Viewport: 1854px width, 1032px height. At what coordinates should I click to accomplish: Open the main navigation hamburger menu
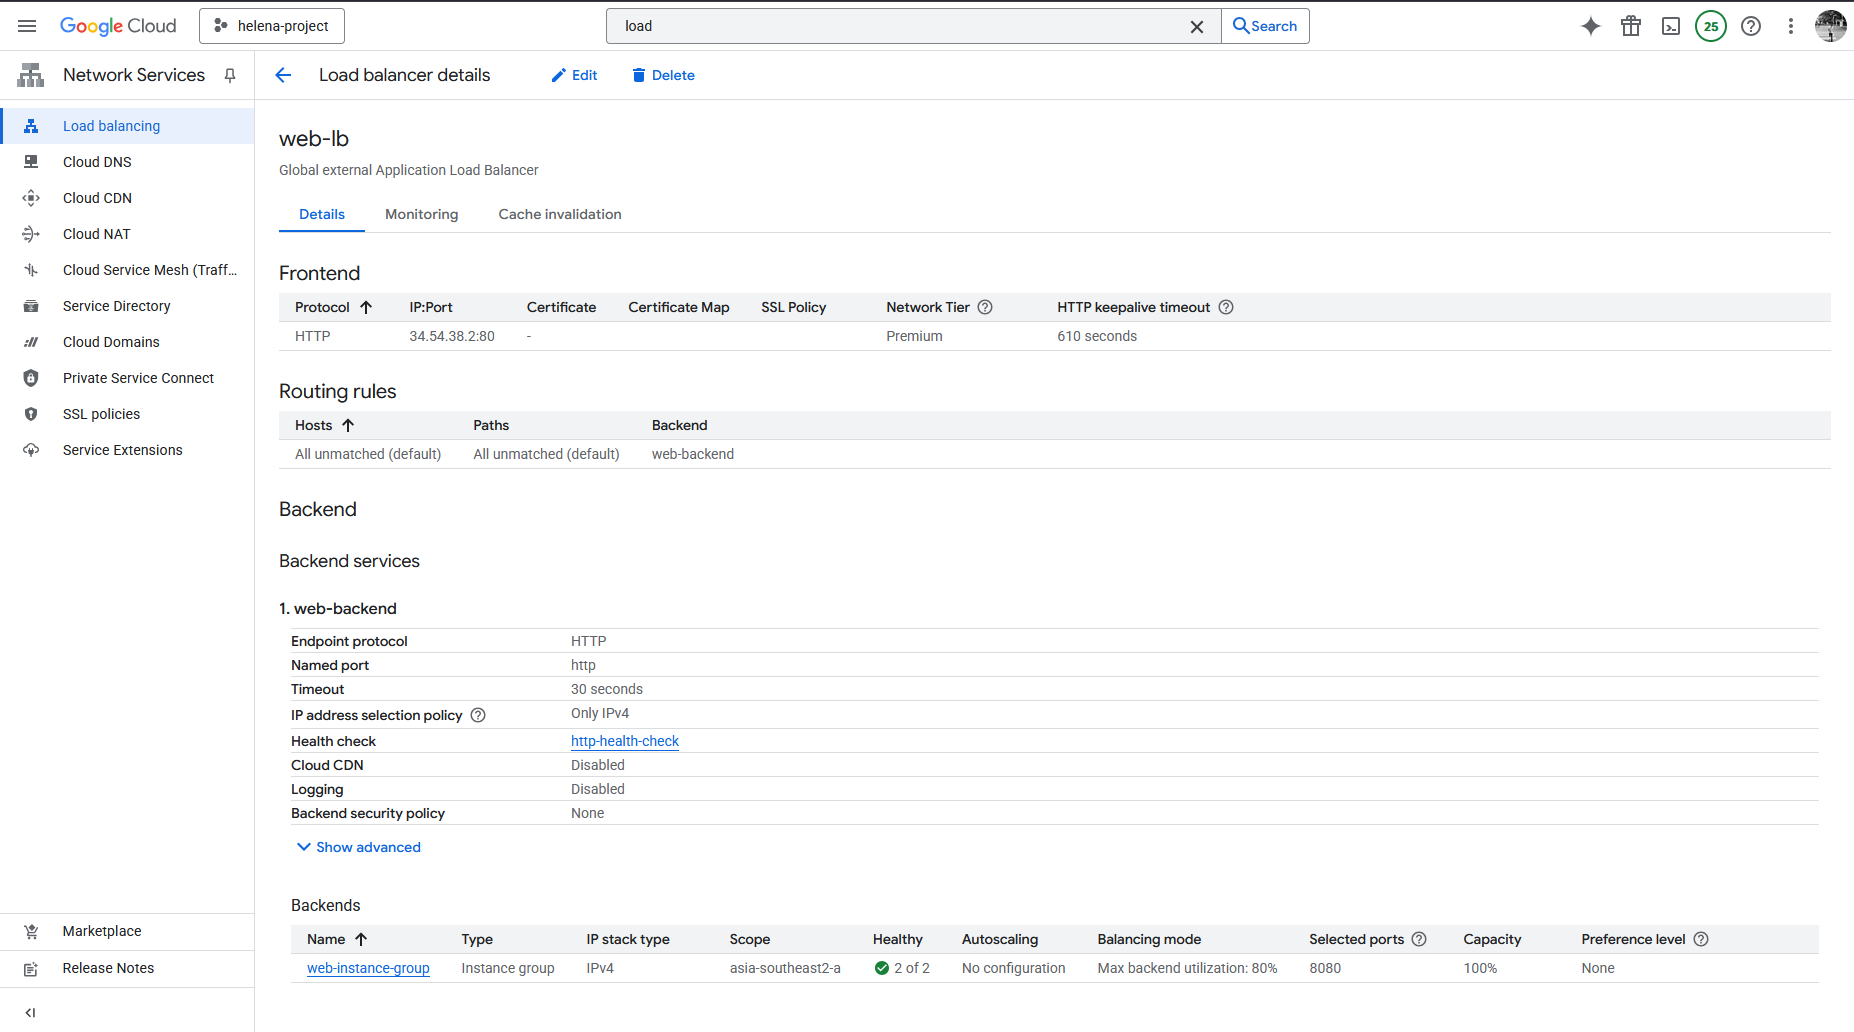tap(27, 26)
